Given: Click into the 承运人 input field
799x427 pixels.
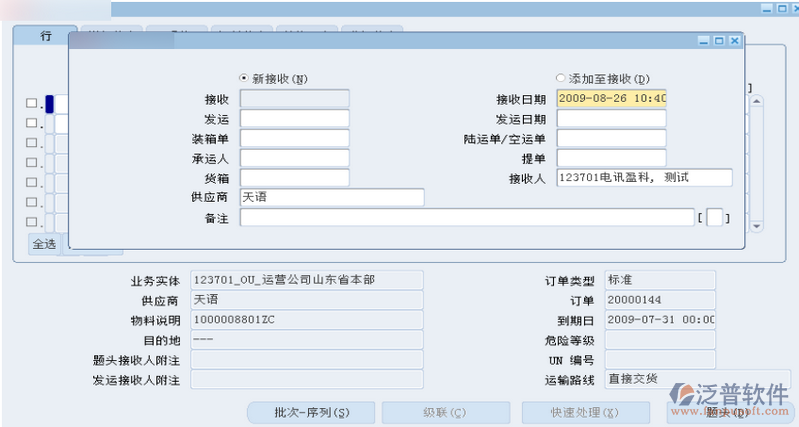Looking at the screenshot, I should coord(295,158).
